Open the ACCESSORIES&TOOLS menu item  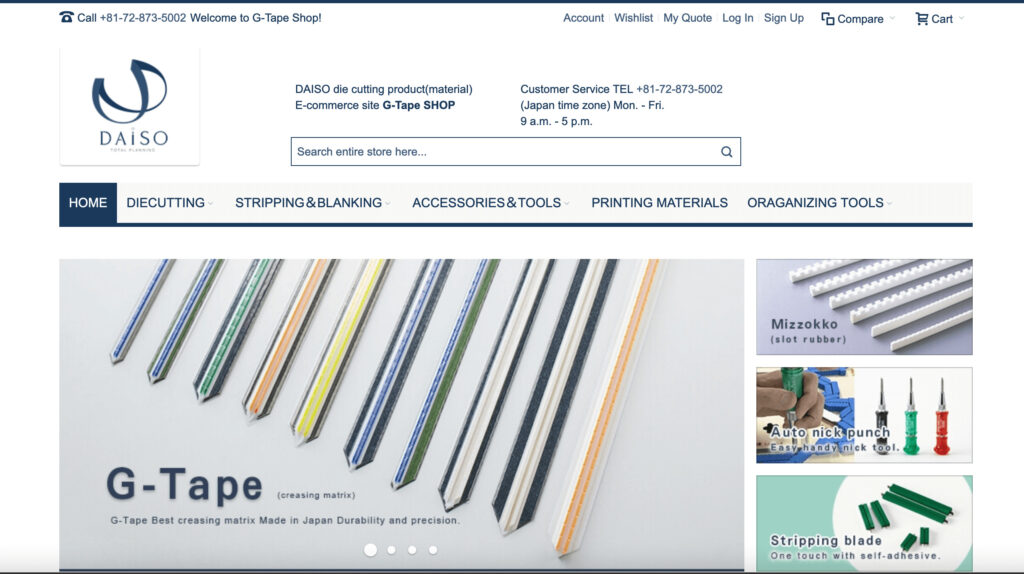point(487,203)
